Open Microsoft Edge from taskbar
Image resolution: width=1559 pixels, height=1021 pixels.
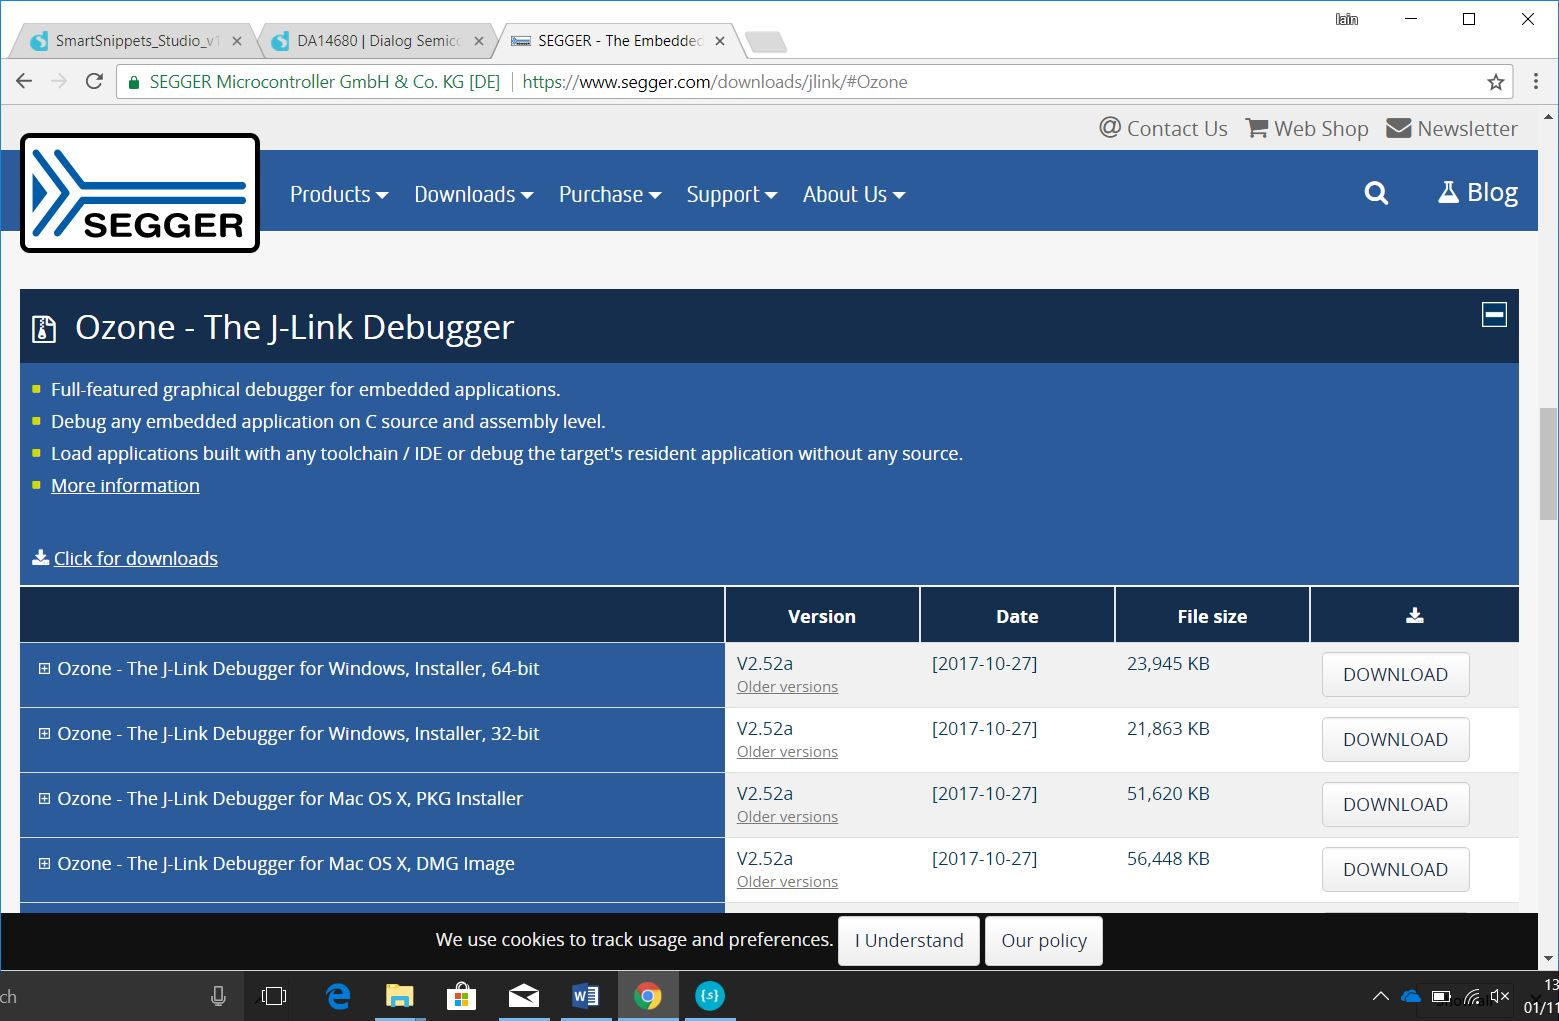[338, 996]
